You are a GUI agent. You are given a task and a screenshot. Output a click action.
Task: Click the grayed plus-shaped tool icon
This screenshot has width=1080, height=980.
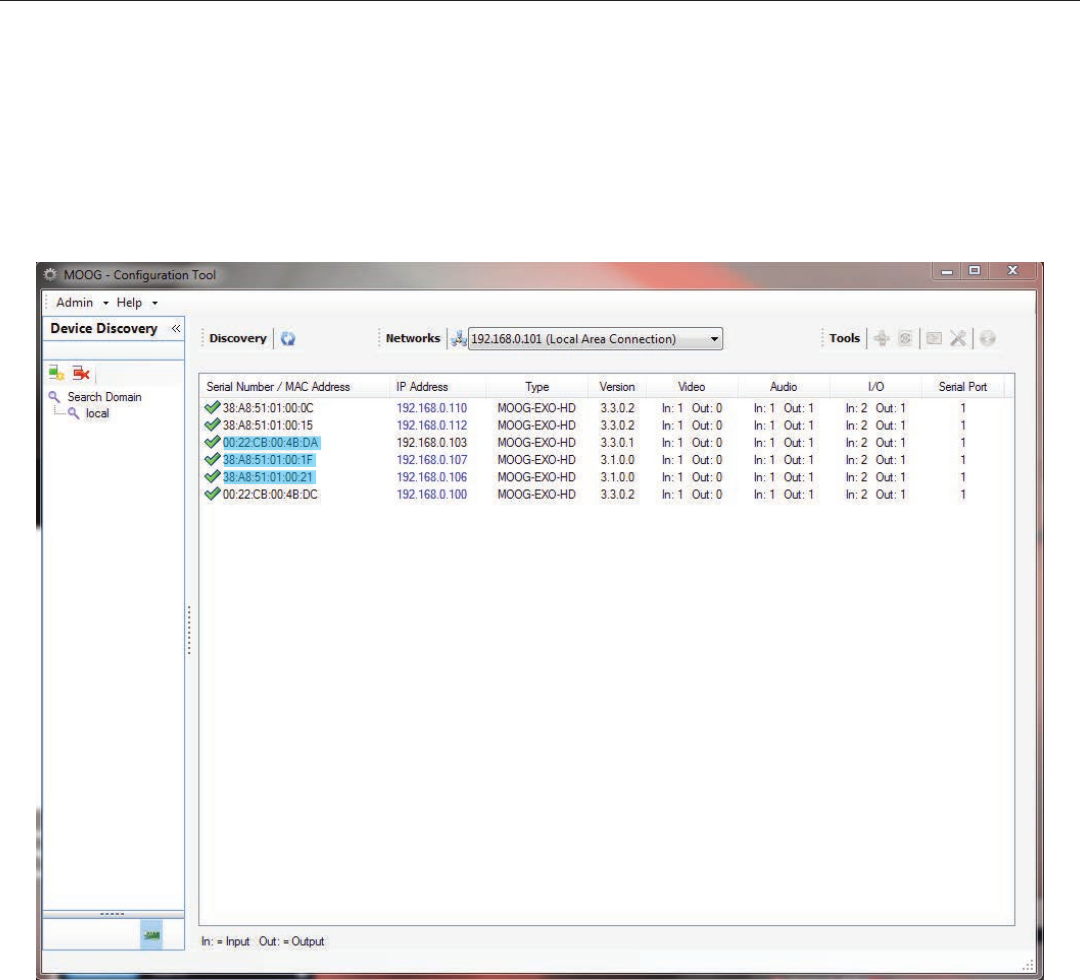point(882,338)
